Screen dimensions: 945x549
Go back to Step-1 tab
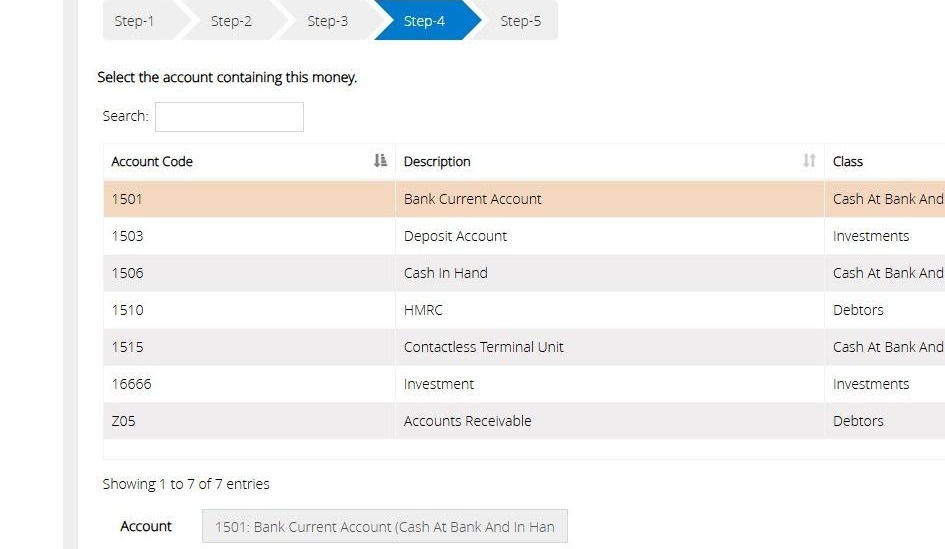pos(134,20)
